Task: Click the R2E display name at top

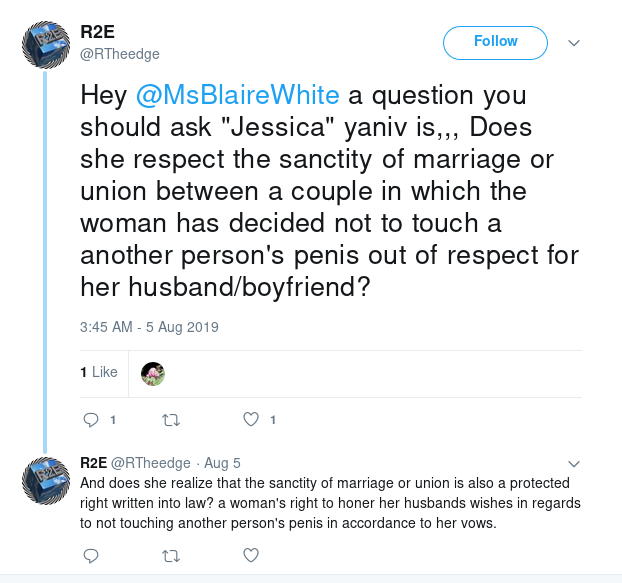Action: (98, 32)
